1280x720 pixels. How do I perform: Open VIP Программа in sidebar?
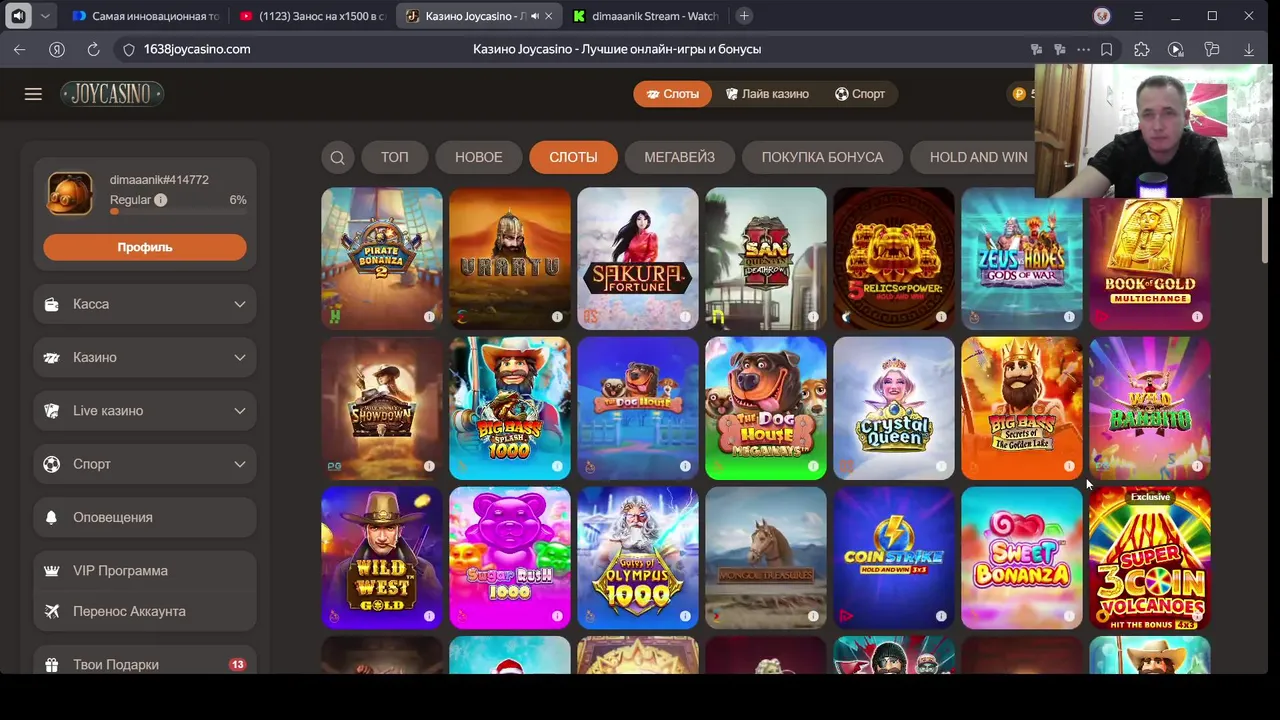145,571
